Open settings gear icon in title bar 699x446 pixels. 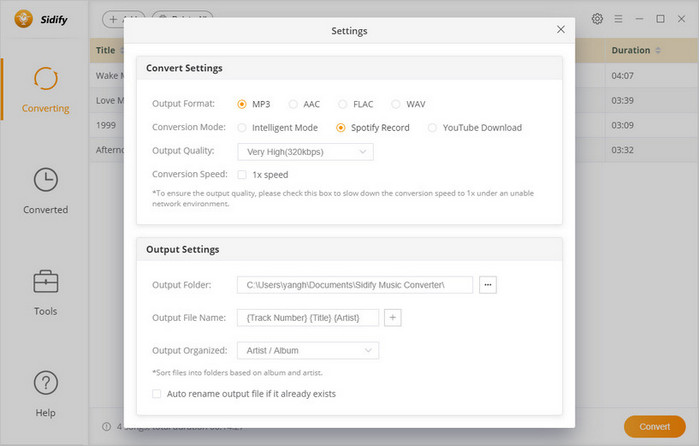pyautogui.click(x=597, y=19)
